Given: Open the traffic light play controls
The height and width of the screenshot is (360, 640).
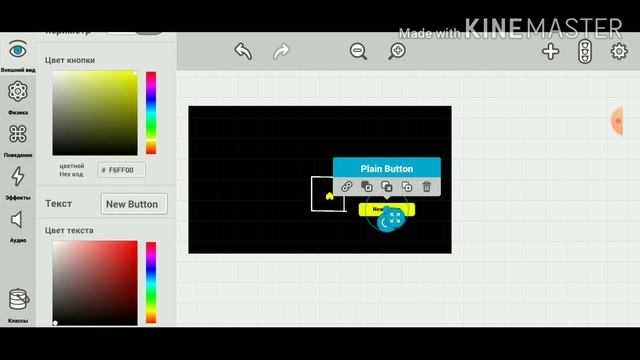Looking at the screenshot, I should click(x=585, y=51).
